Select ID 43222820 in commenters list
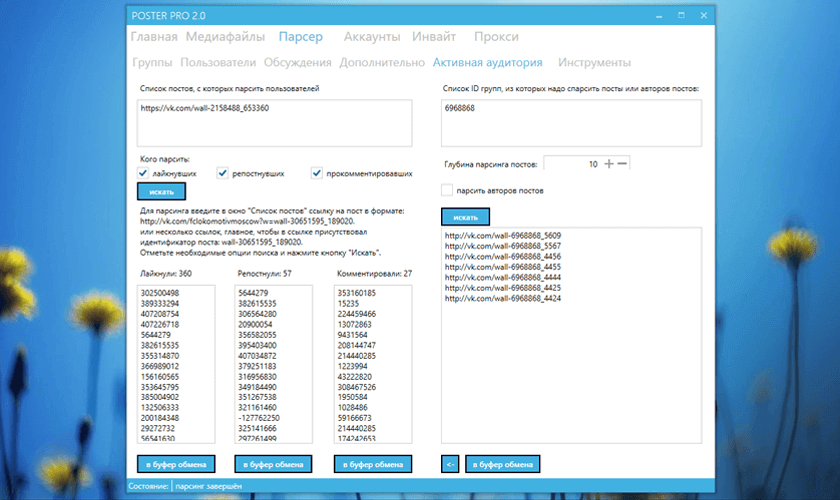This screenshot has height=500, width=840. [x=354, y=377]
